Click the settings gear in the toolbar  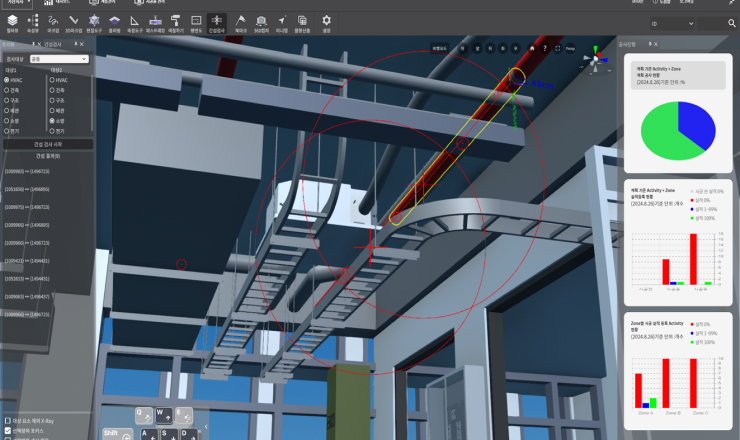(x=325, y=20)
